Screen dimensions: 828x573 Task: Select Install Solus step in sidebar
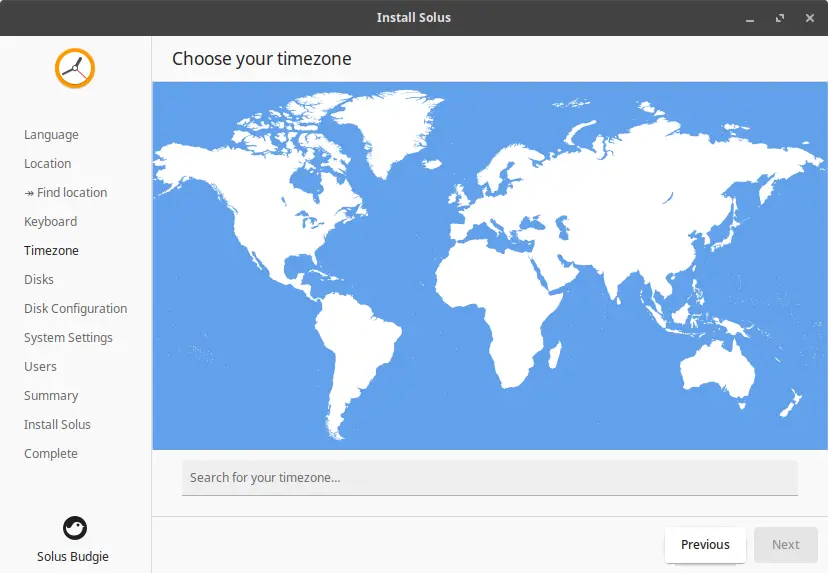point(57,425)
